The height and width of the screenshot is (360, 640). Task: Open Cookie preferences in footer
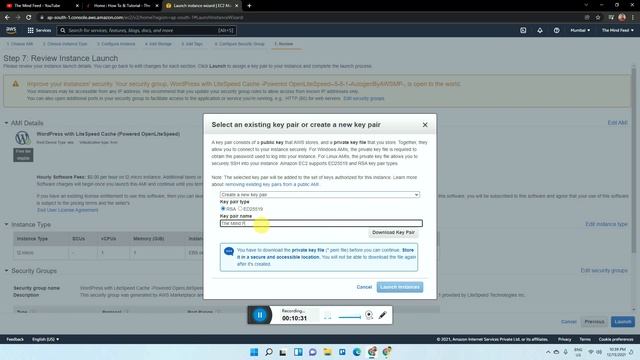point(616,339)
